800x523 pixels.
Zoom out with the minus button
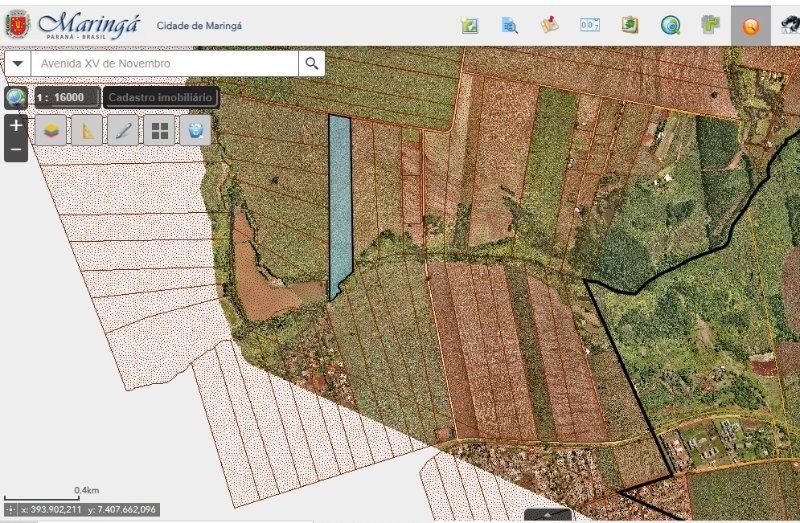16,150
